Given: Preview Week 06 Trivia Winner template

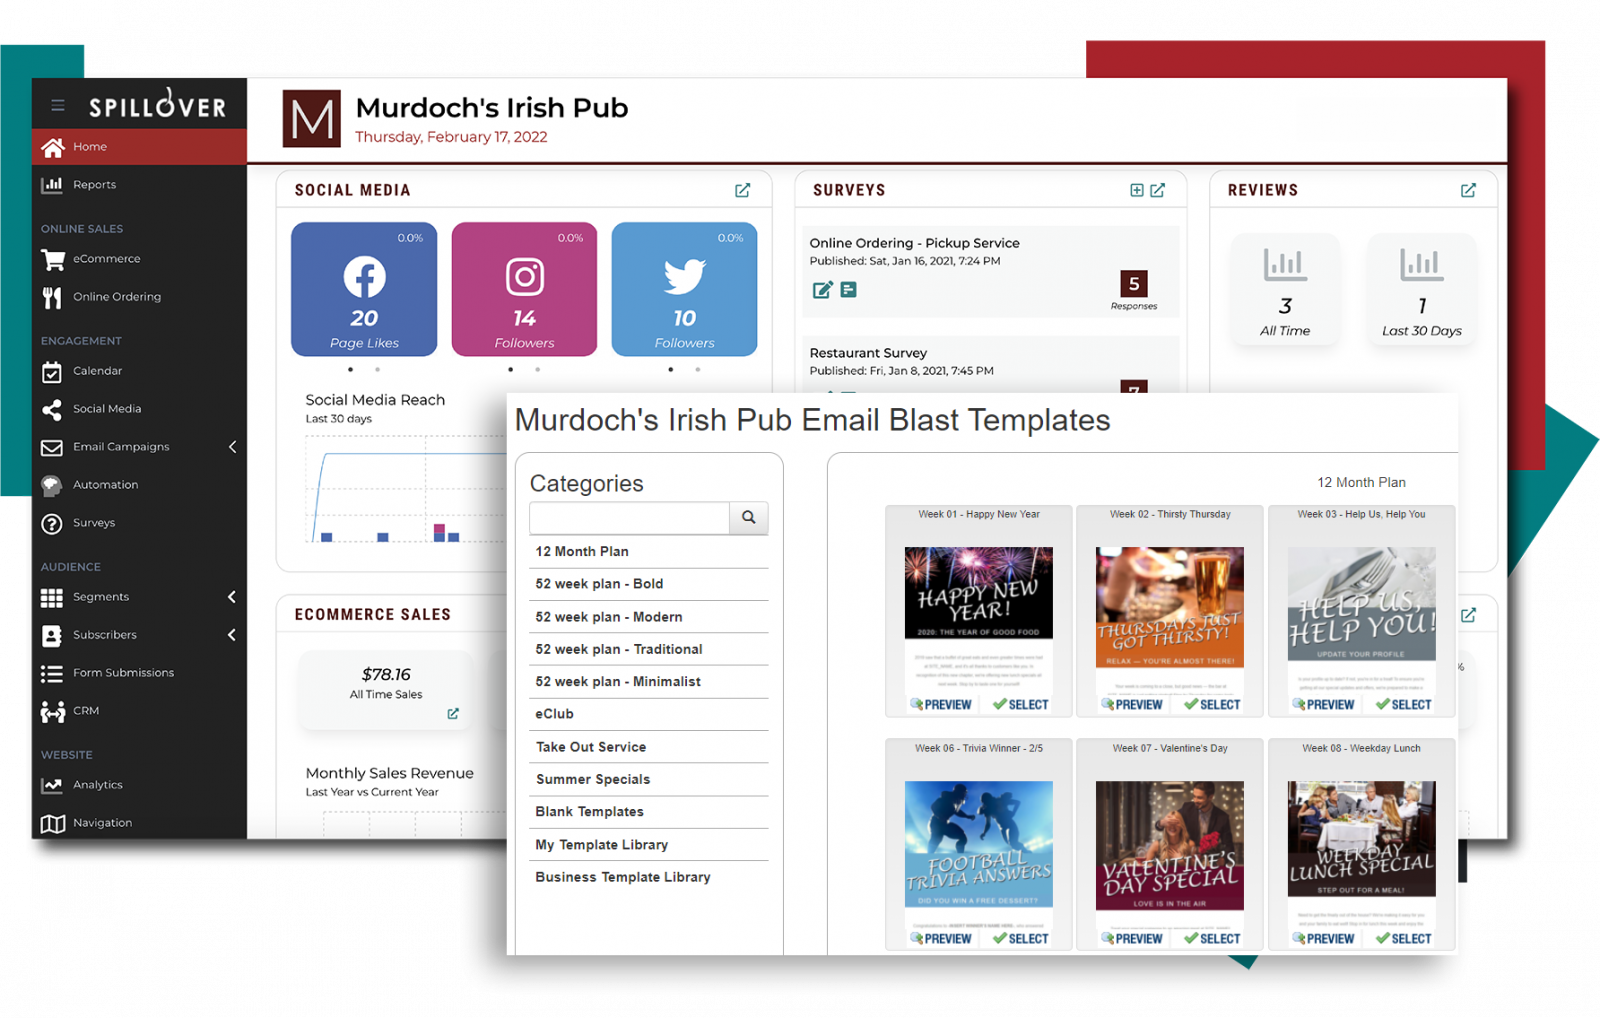Looking at the screenshot, I should [x=941, y=939].
